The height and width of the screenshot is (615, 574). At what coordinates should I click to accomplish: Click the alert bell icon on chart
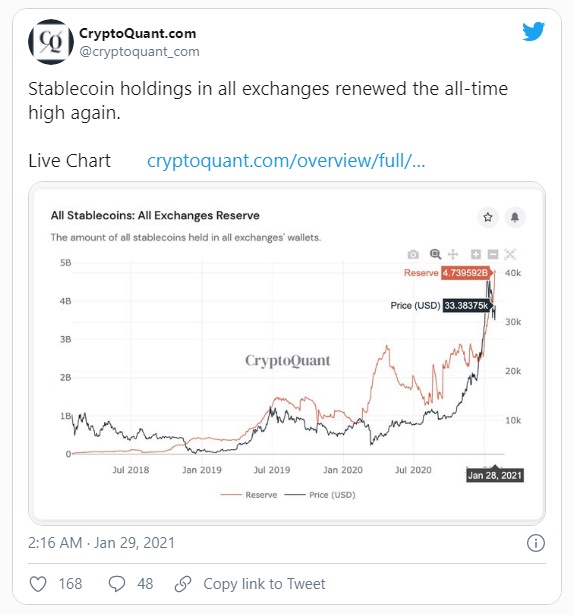tap(515, 217)
